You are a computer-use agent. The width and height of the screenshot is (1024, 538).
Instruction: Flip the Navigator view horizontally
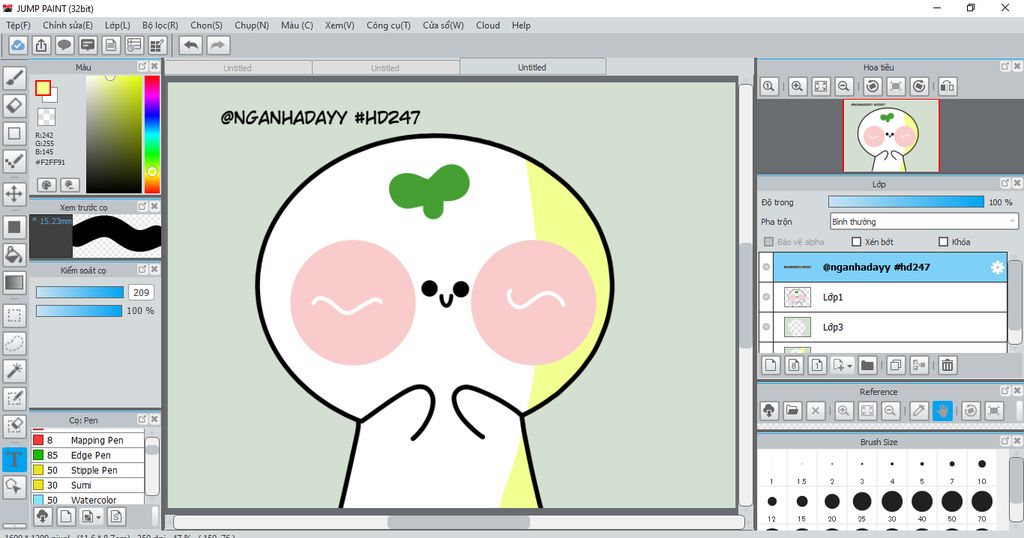948,86
